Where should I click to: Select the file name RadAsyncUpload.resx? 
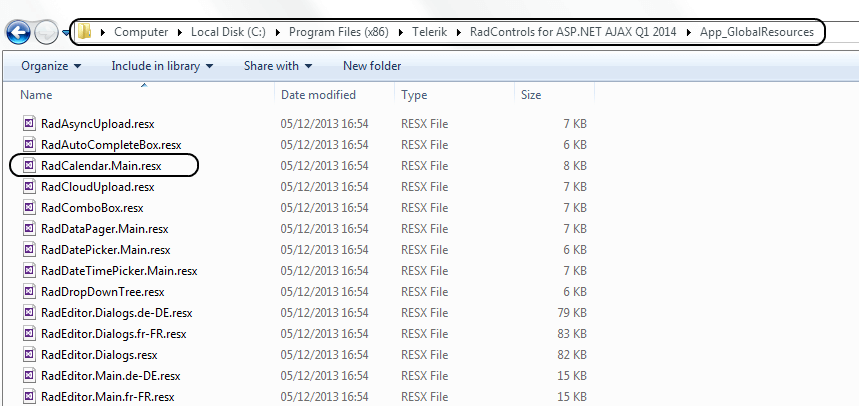tap(98, 124)
